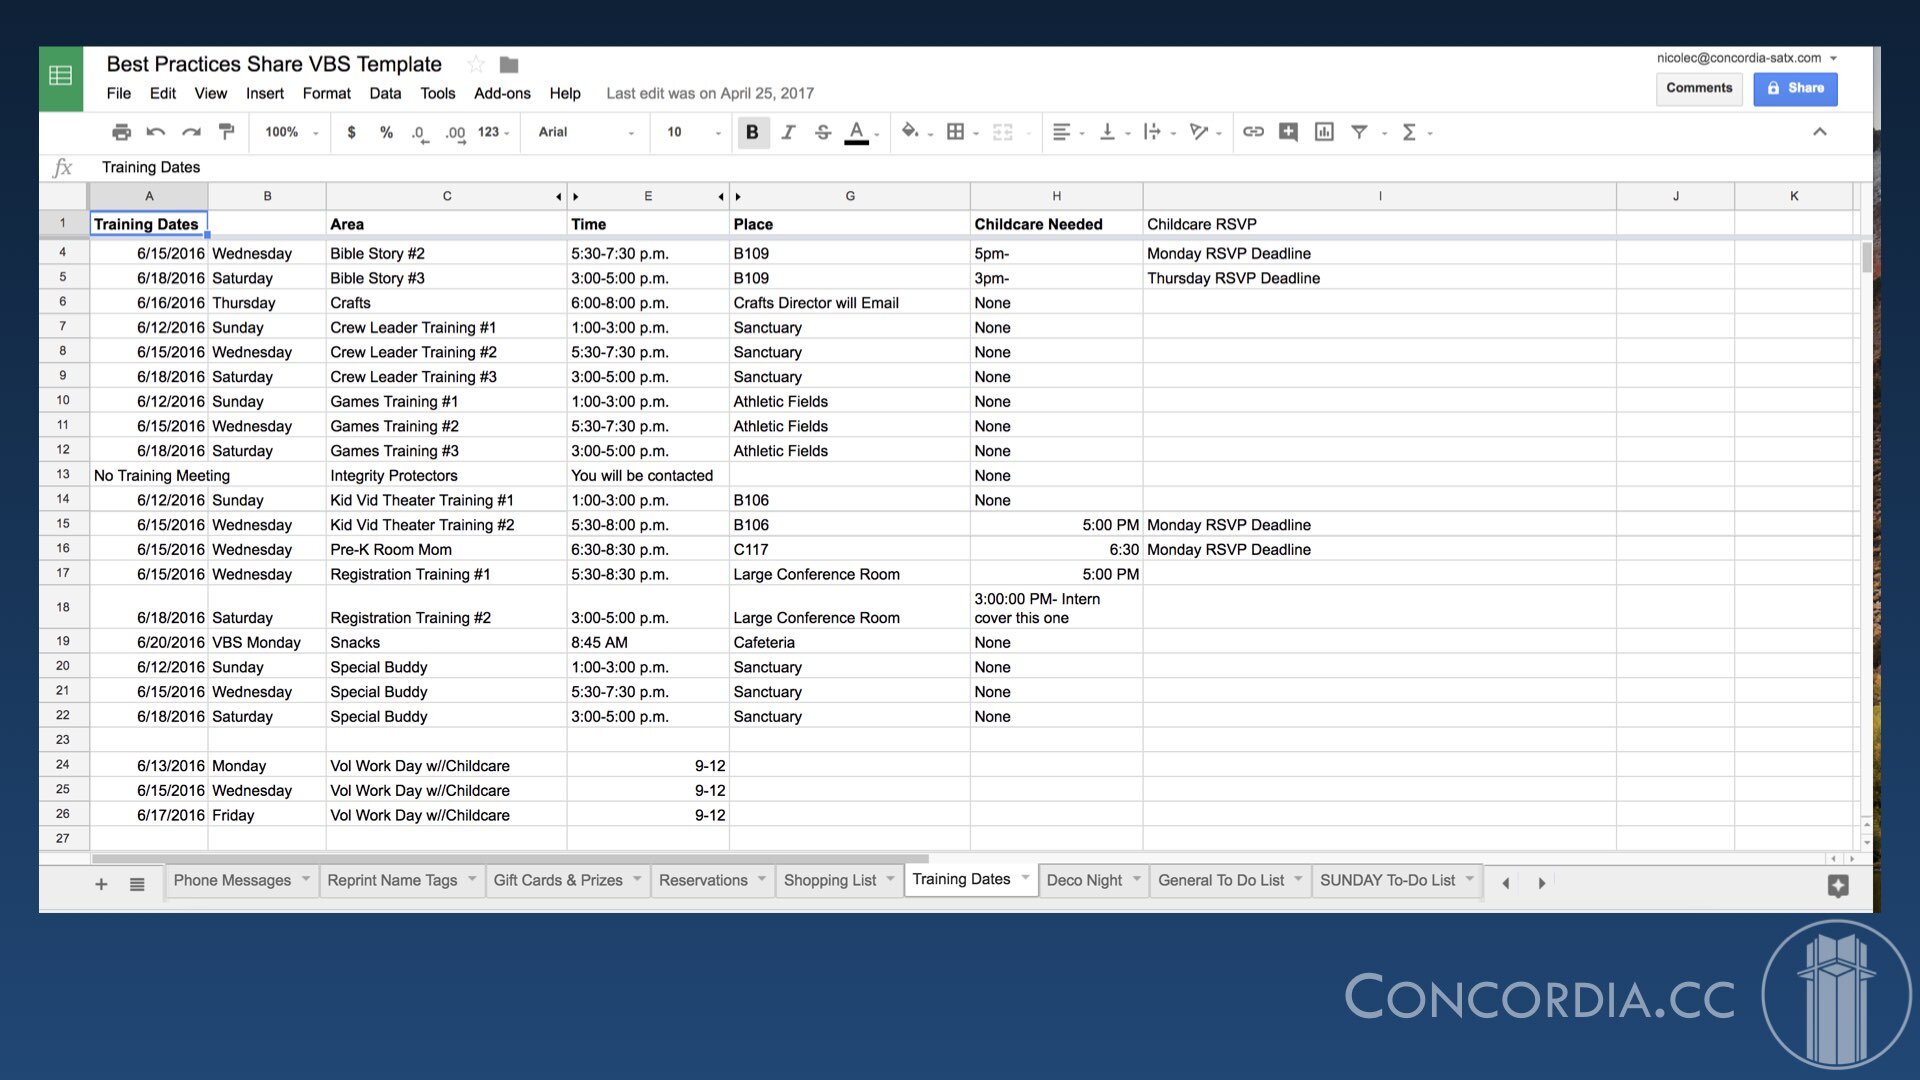This screenshot has width=1920, height=1080.
Task: Open the Google Sheets home icon
Action: tap(61, 76)
